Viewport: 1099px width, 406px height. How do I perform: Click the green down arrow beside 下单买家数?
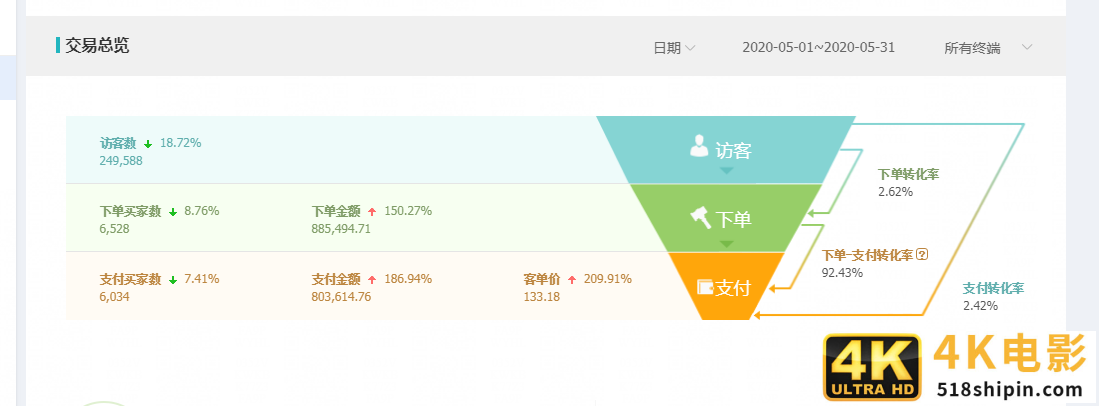[173, 212]
